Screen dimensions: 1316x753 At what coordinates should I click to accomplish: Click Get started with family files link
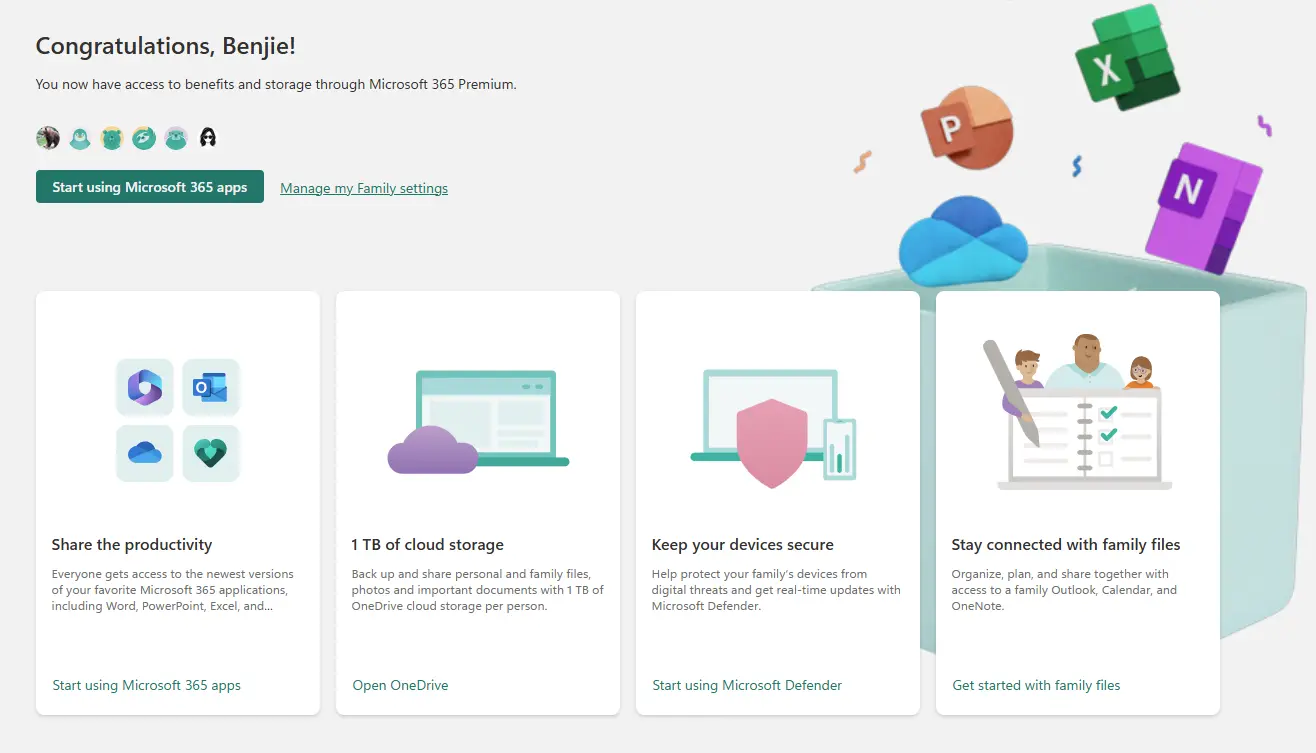click(1036, 685)
